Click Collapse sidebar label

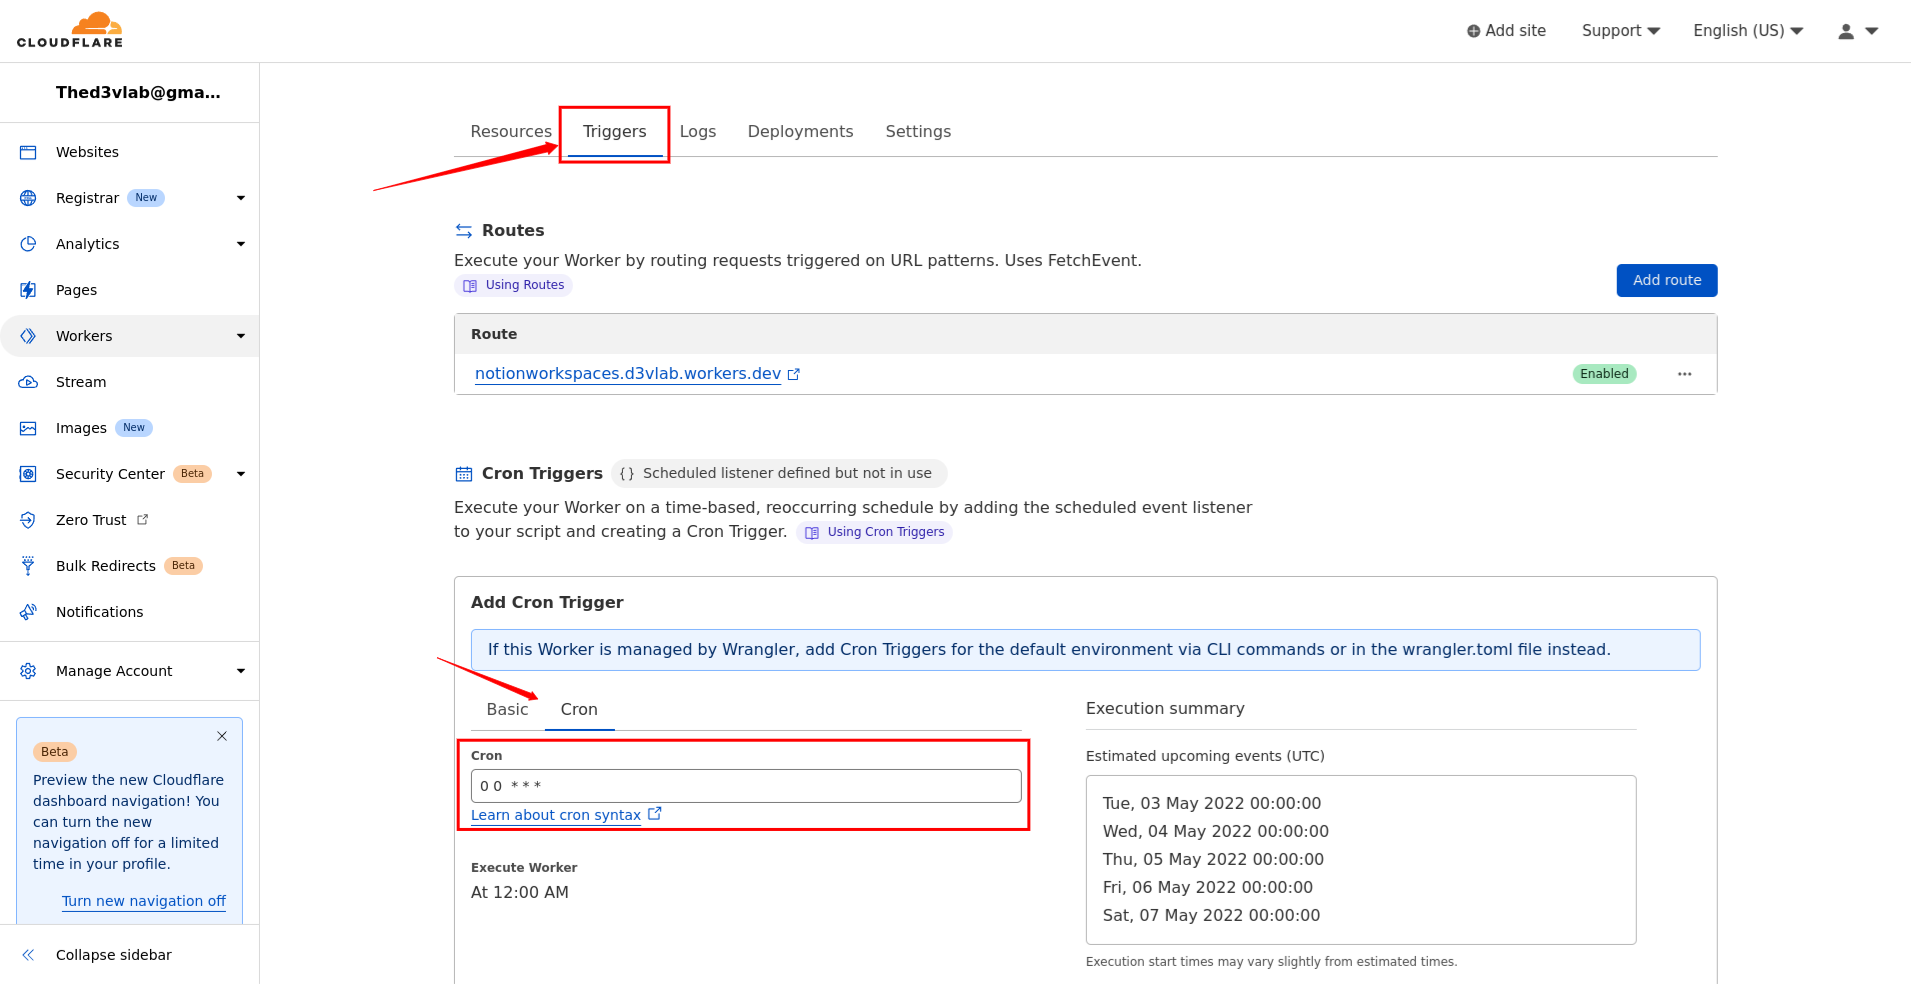114,955
